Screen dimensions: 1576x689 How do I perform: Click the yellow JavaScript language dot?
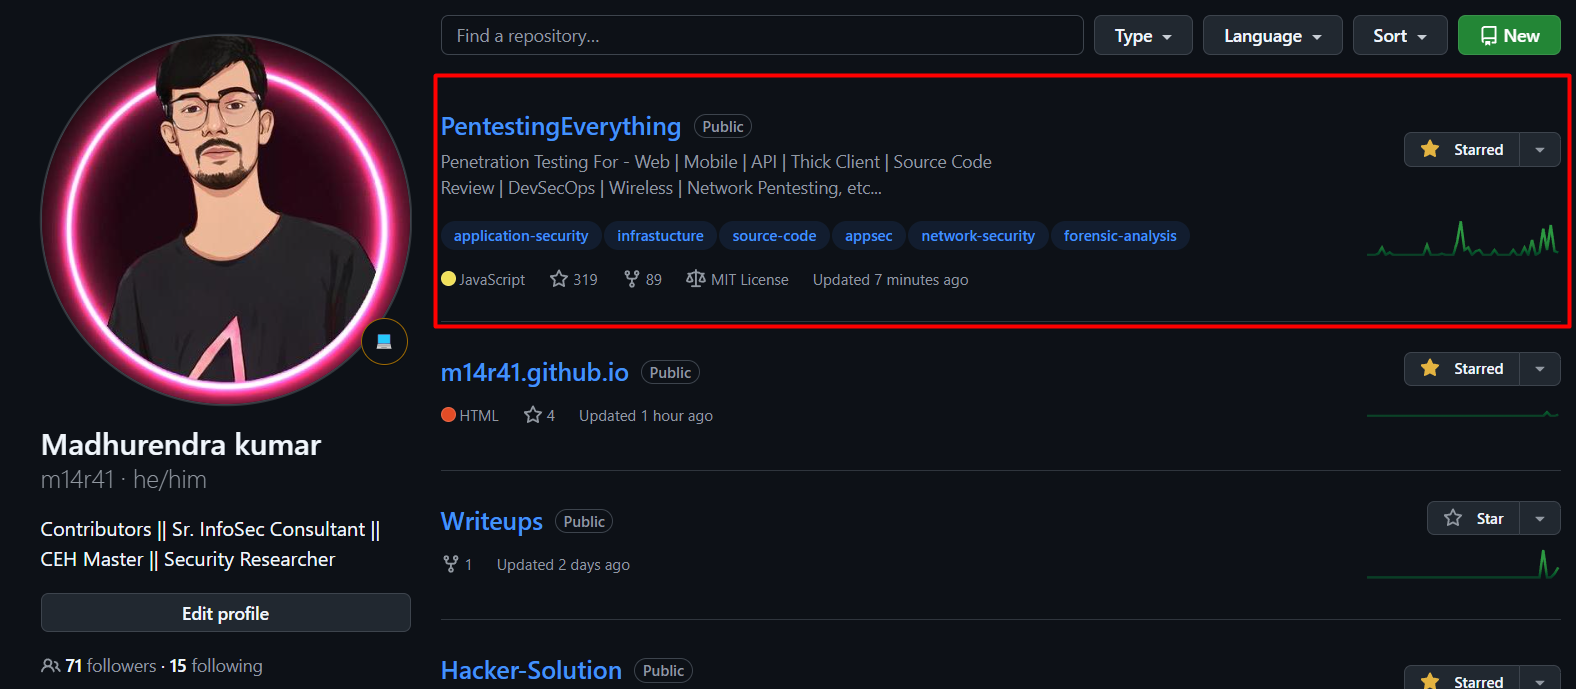point(449,279)
